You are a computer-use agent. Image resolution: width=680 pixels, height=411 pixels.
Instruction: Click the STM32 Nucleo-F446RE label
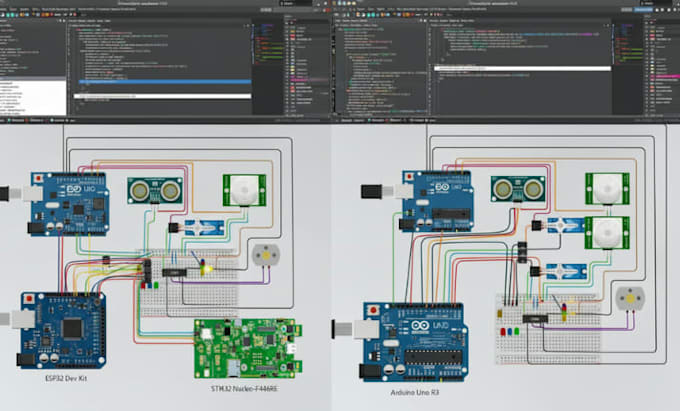click(x=244, y=389)
